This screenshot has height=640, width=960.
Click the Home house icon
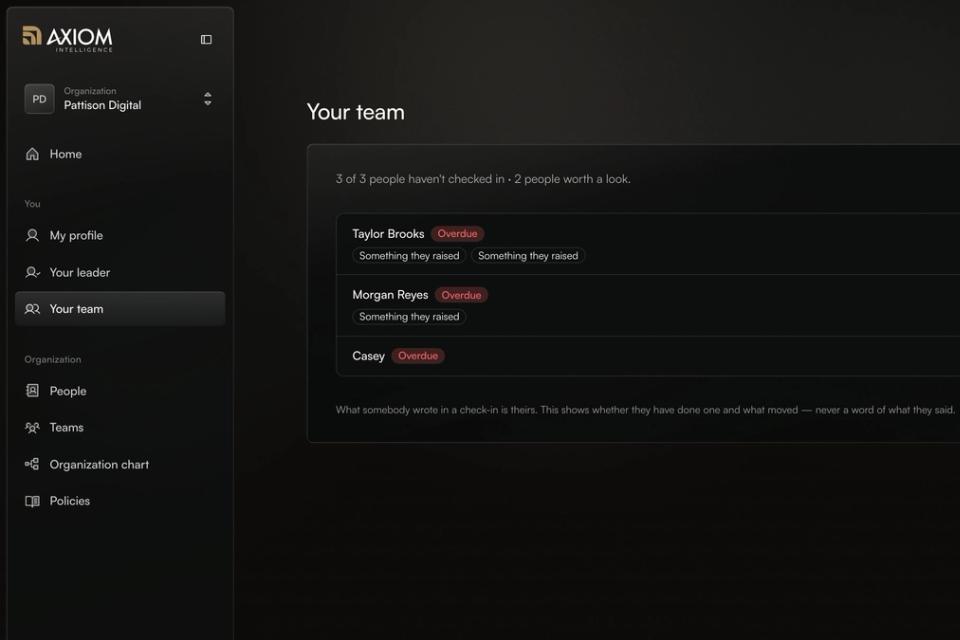[x=32, y=154]
